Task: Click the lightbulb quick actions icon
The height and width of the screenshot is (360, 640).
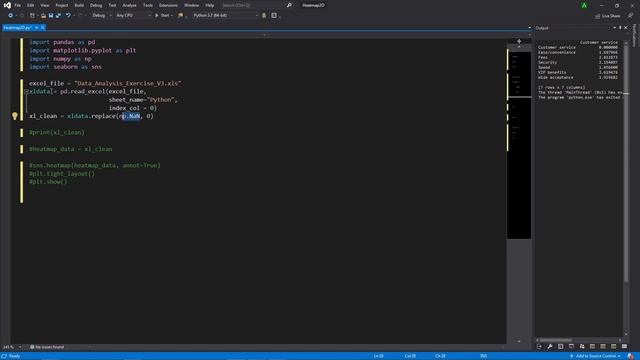Action: [15, 116]
